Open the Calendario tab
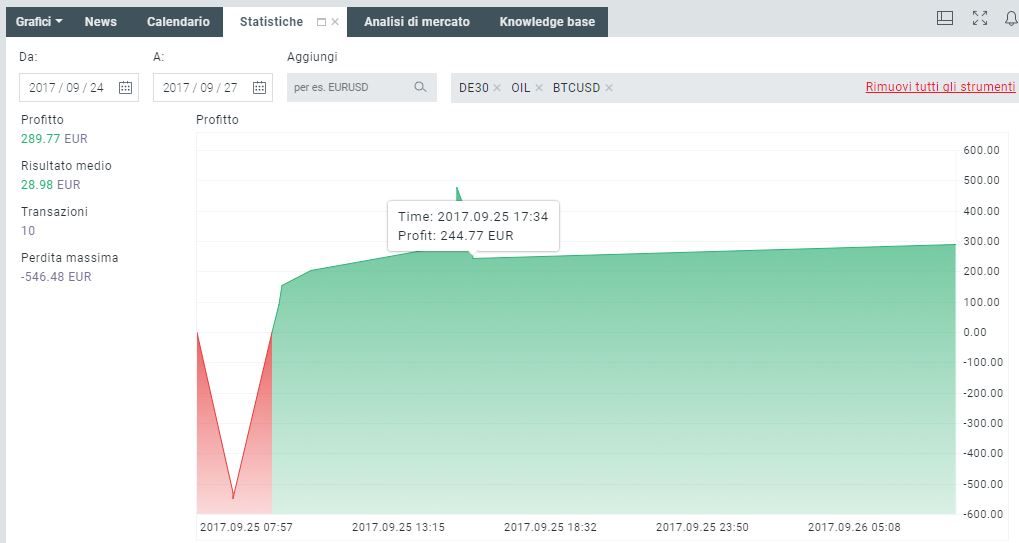The width and height of the screenshot is (1019, 543). (x=178, y=22)
